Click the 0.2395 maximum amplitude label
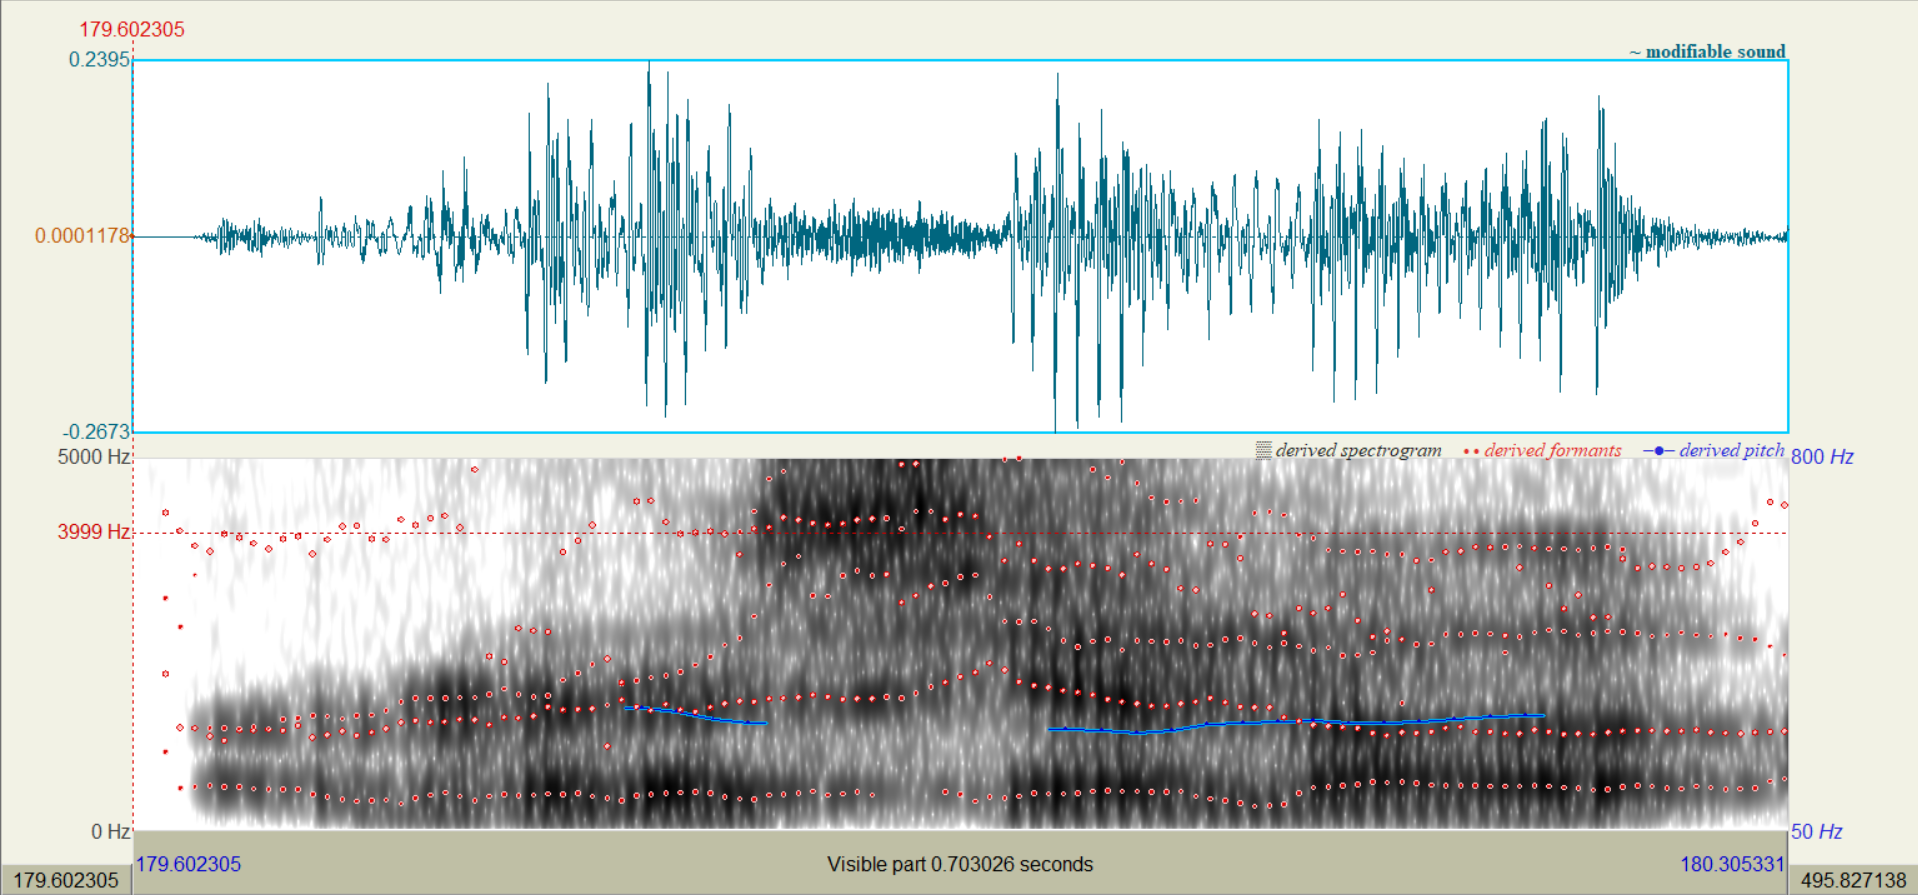 99,60
